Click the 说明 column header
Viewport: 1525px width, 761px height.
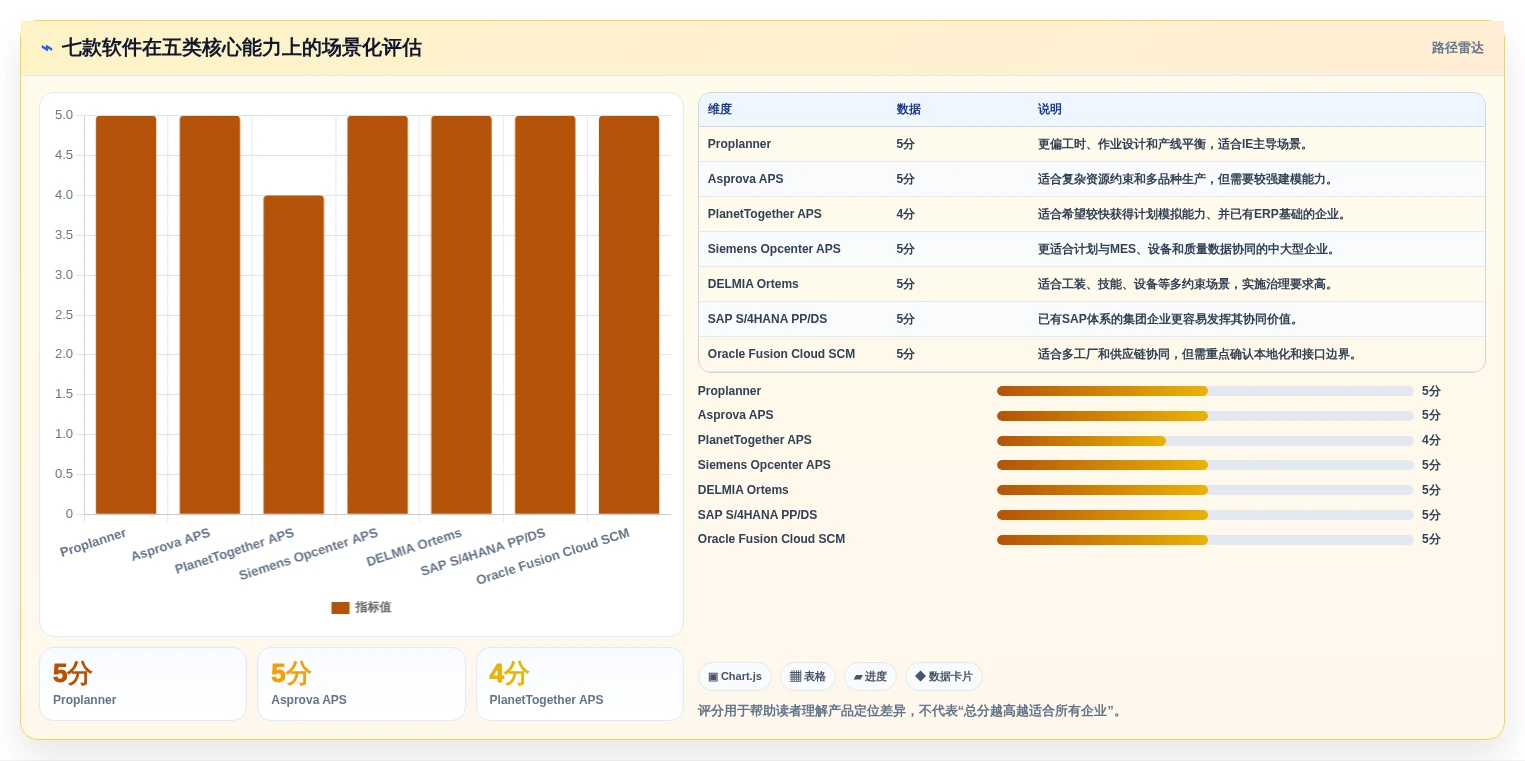tap(1049, 110)
